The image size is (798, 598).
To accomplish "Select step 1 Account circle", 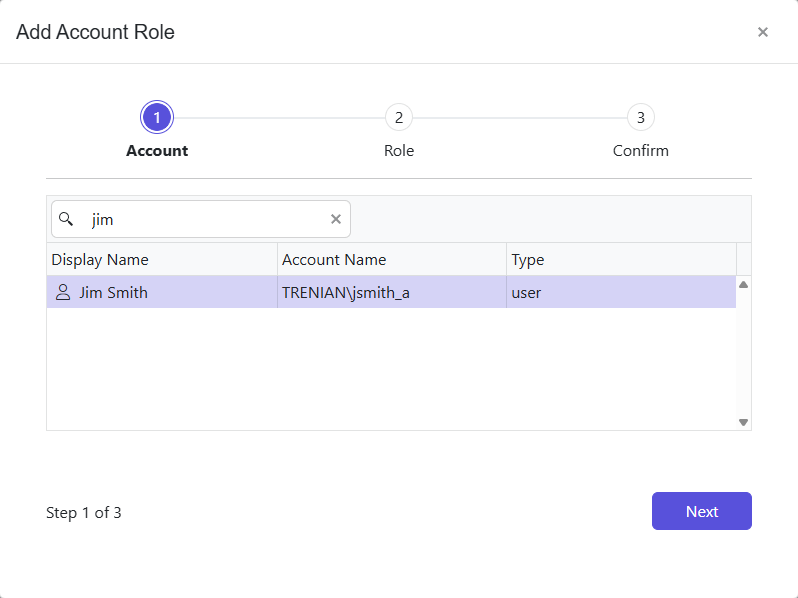I will [157, 118].
